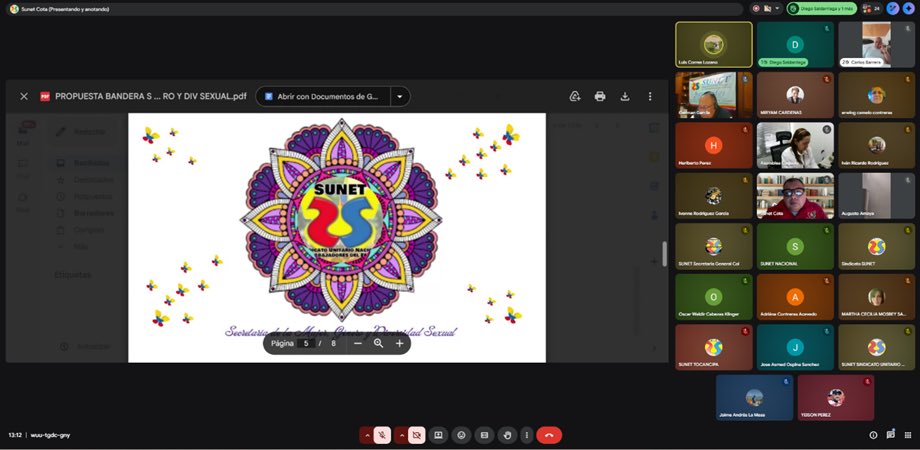This screenshot has width=920, height=450.
Task: Select MARTHA CECILIA MOSBEY tile
Action: pos(877,297)
